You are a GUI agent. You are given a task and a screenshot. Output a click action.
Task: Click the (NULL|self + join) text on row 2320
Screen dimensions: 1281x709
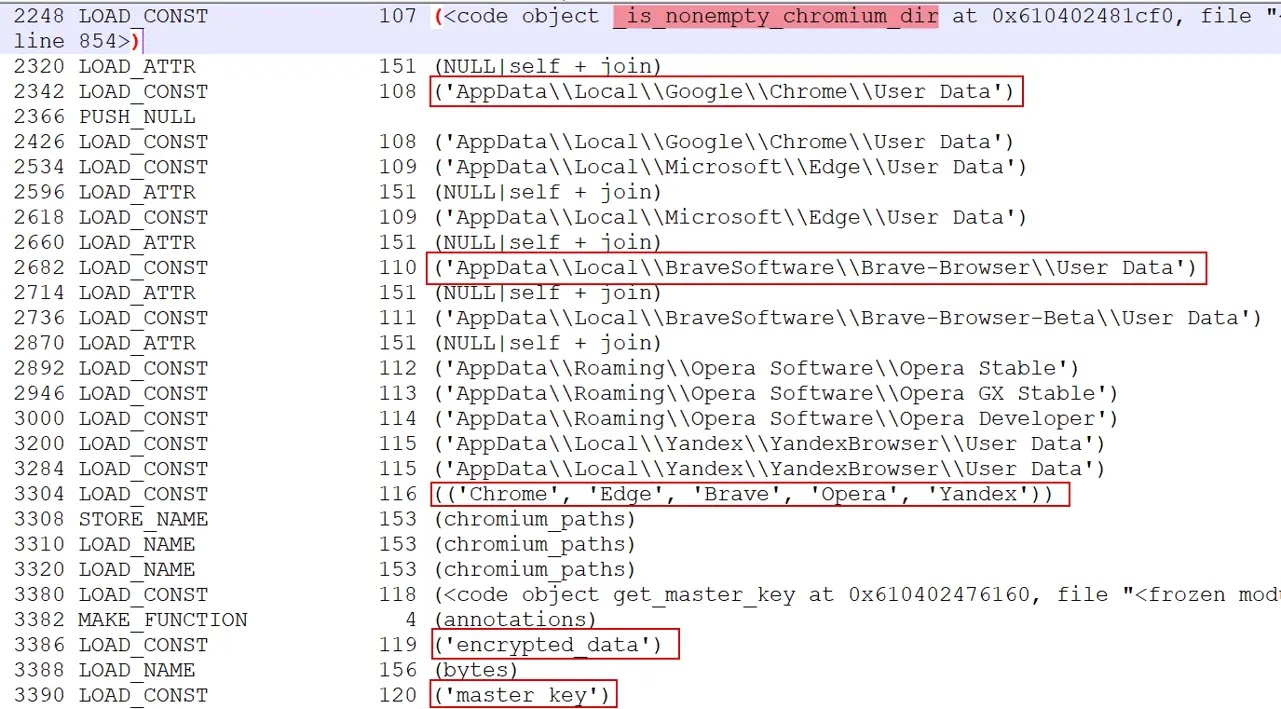click(x=548, y=66)
